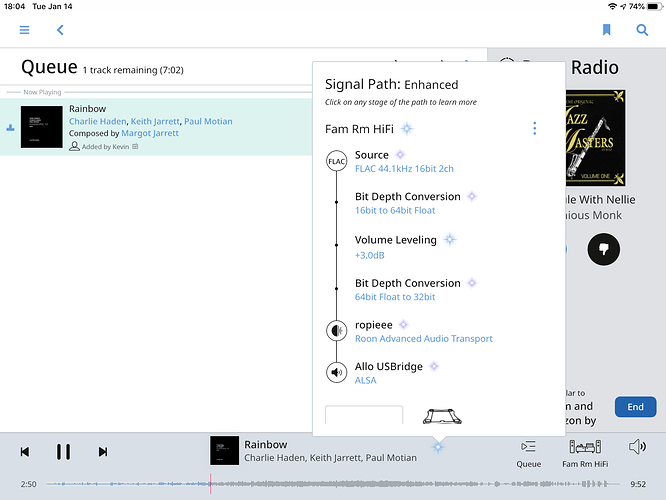Open the Rainbow album thumbnail in queue
666x500 pixels.
coord(42,127)
